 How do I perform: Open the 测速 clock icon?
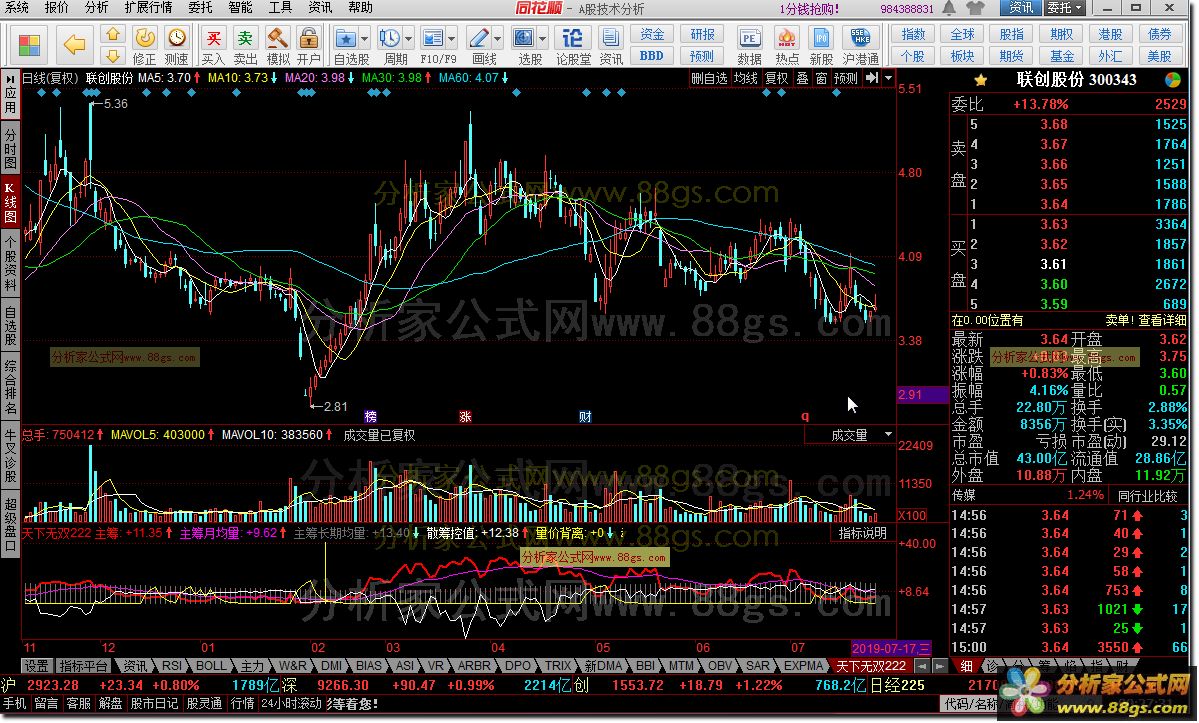click(177, 37)
